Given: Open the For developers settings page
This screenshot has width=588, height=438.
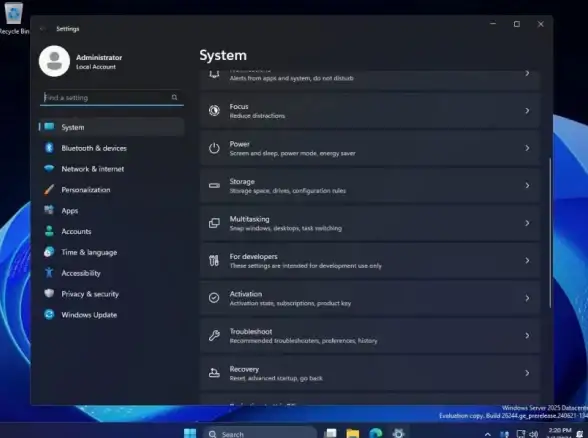Looking at the screenshot, I should click(370, 261).
